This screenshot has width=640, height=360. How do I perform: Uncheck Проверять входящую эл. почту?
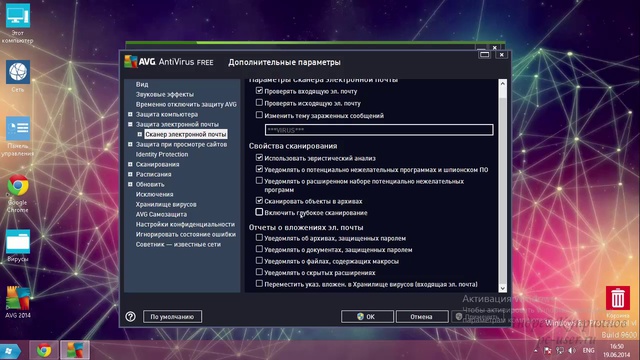(x=259, y=91)
